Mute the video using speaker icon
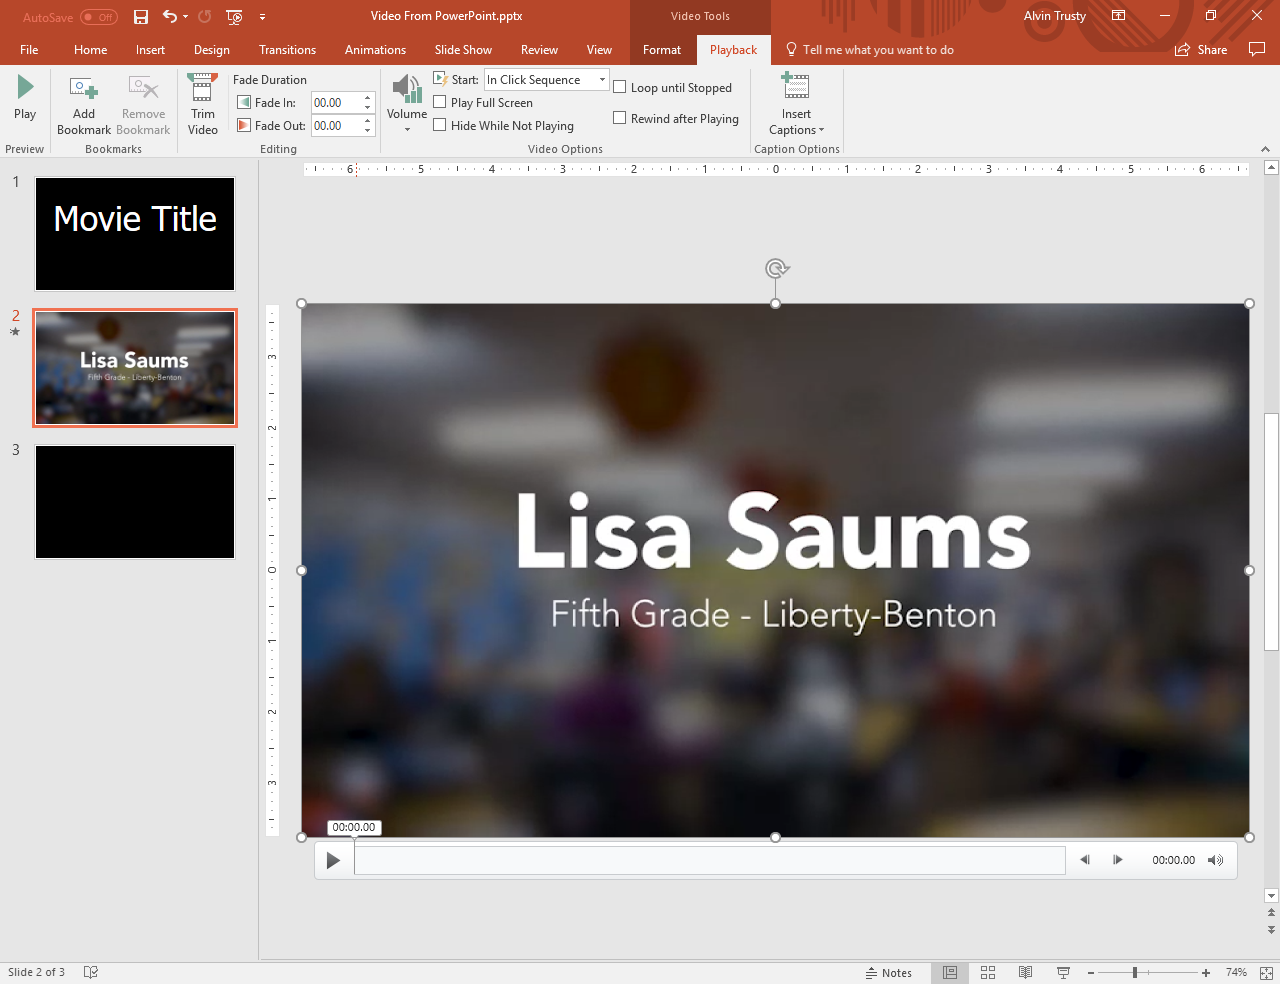1280x984 pixels. coord(1215,860)
